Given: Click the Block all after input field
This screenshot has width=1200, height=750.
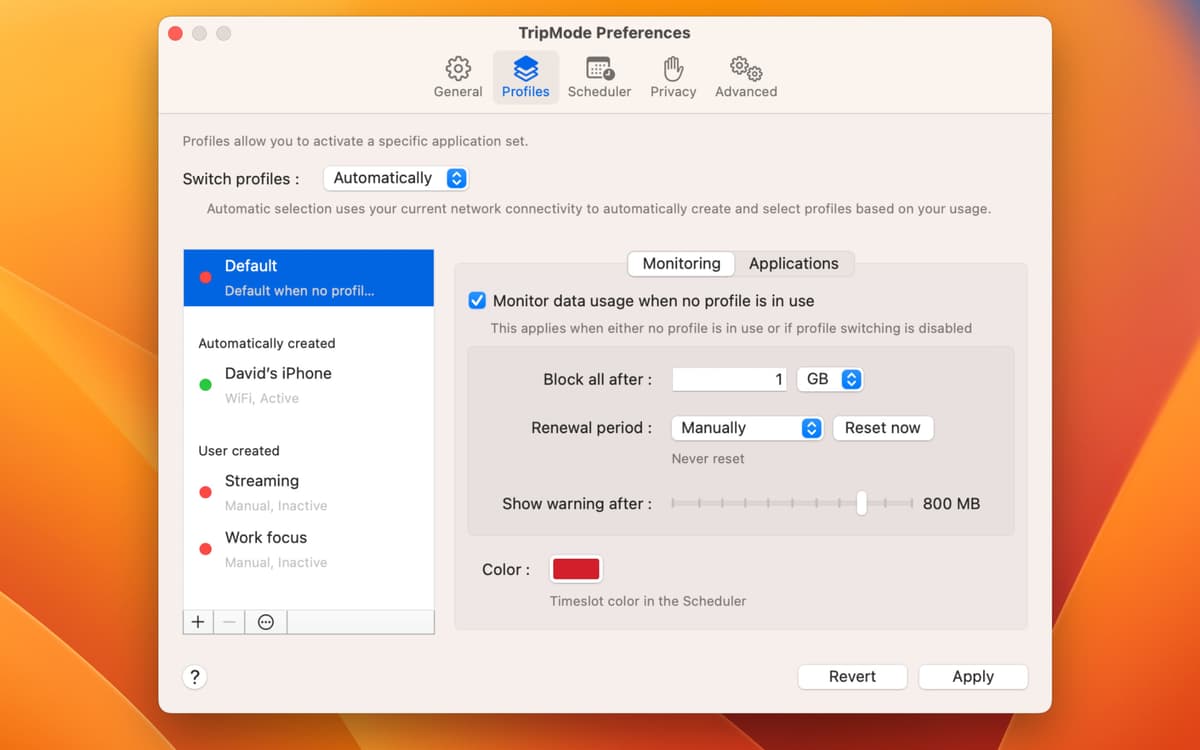Looking at the screenshot, I should pyautogui.click(x=730, y=379).
